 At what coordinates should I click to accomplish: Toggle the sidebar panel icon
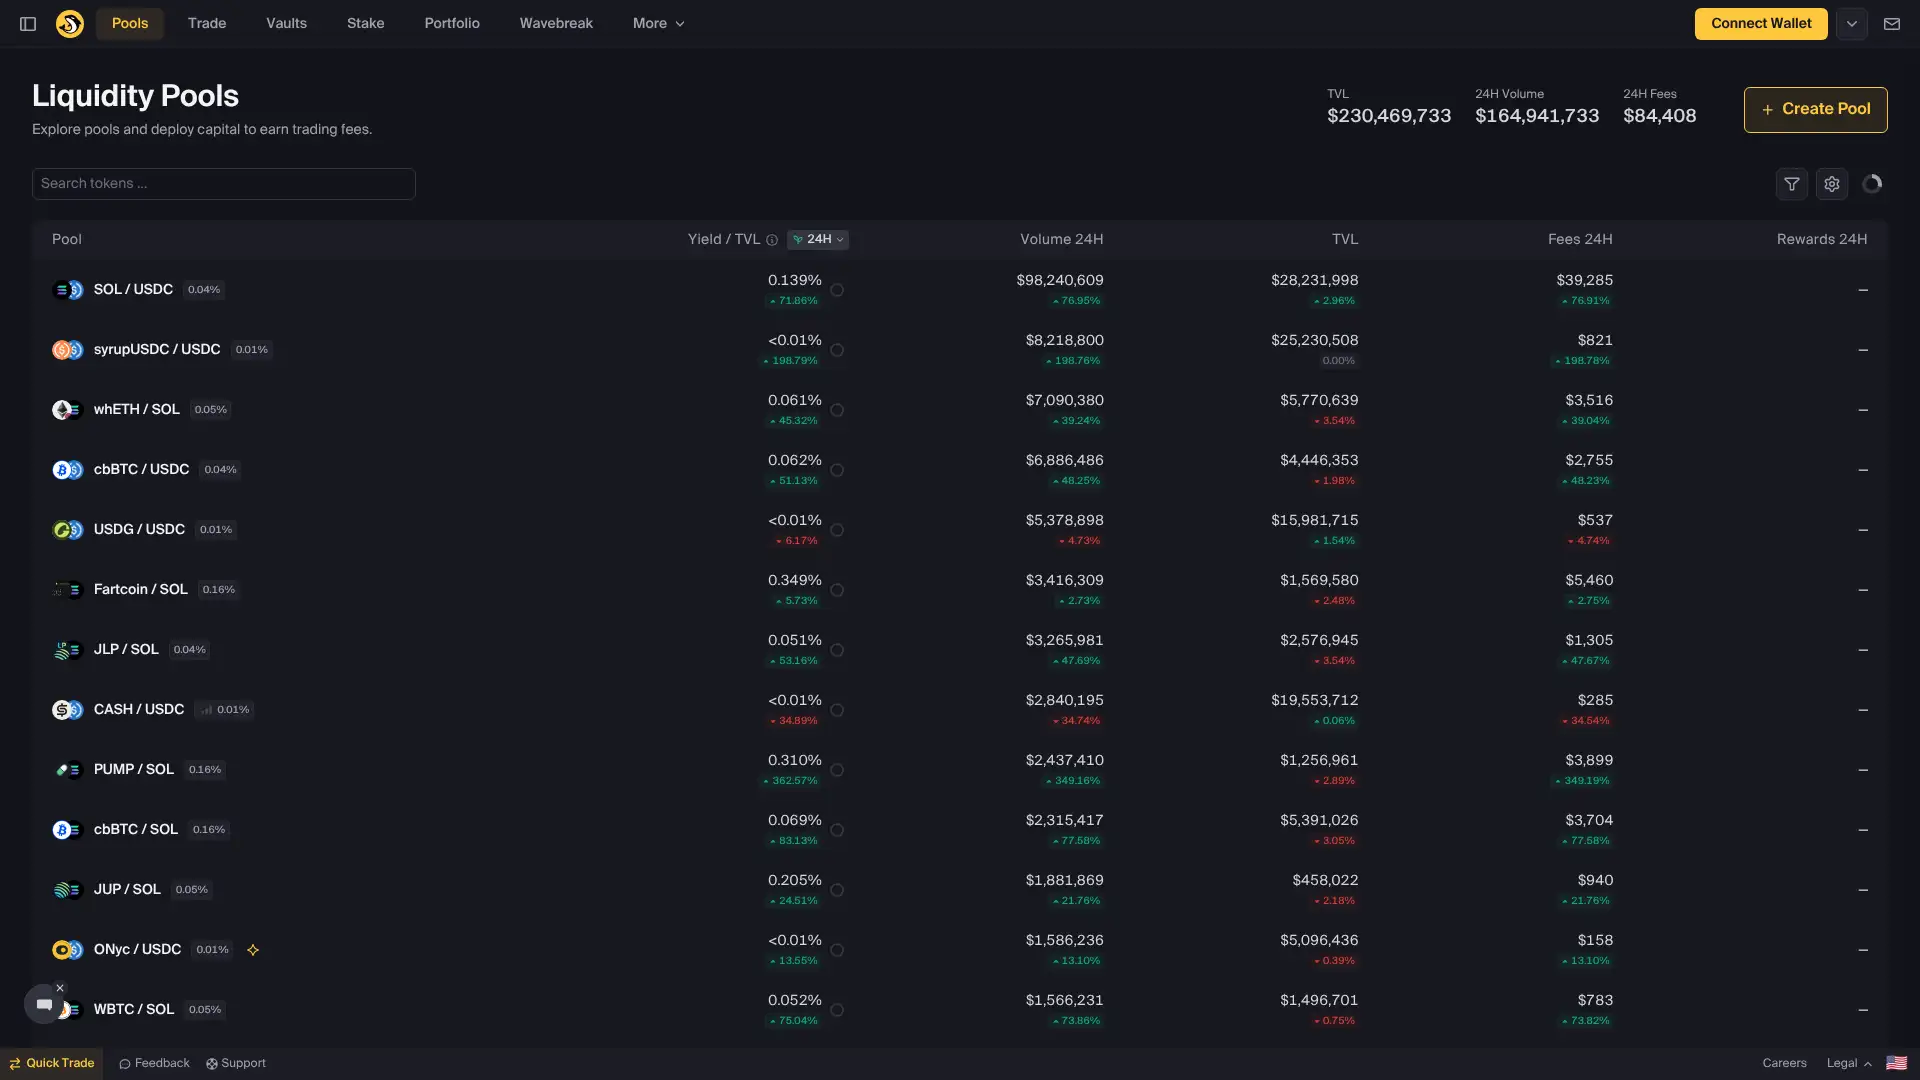pyautogui.click(x=28, y=24)
